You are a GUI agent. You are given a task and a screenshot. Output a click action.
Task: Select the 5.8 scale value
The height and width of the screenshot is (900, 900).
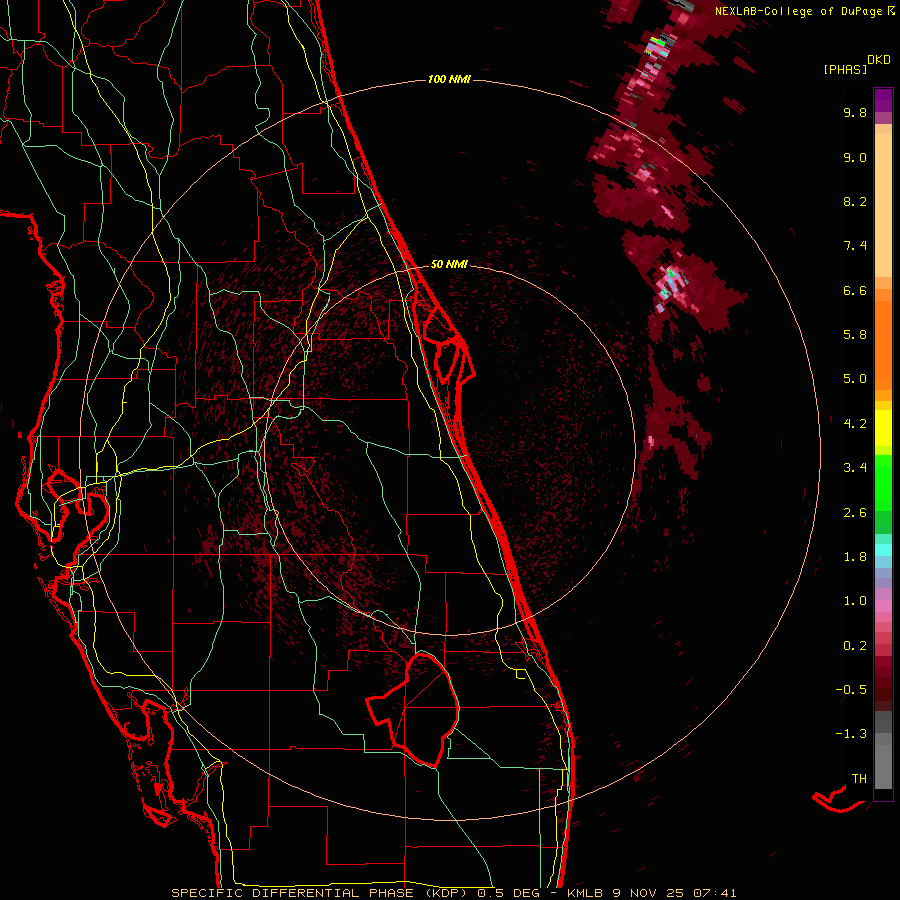pos(855,335)
